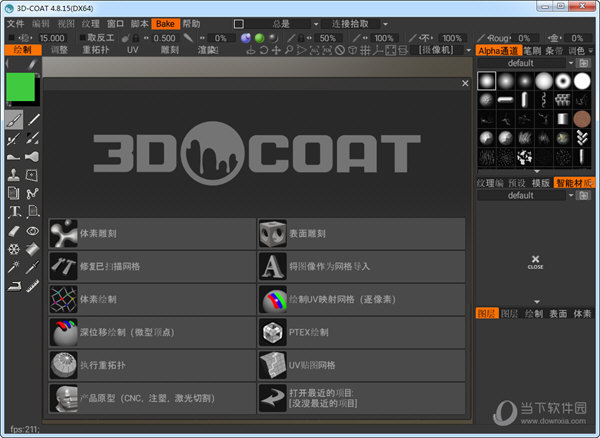Select the Stamp tool
The width and height of the screenshot is (600, 438).
(x=14, y=175)
